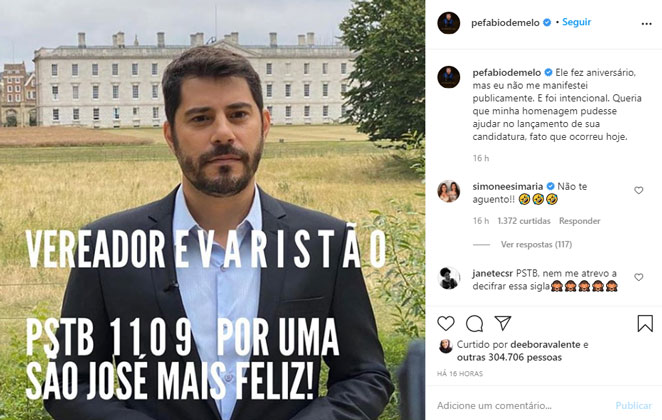
Task: Like the post with the heart icon
Action: tap(446, 323)
